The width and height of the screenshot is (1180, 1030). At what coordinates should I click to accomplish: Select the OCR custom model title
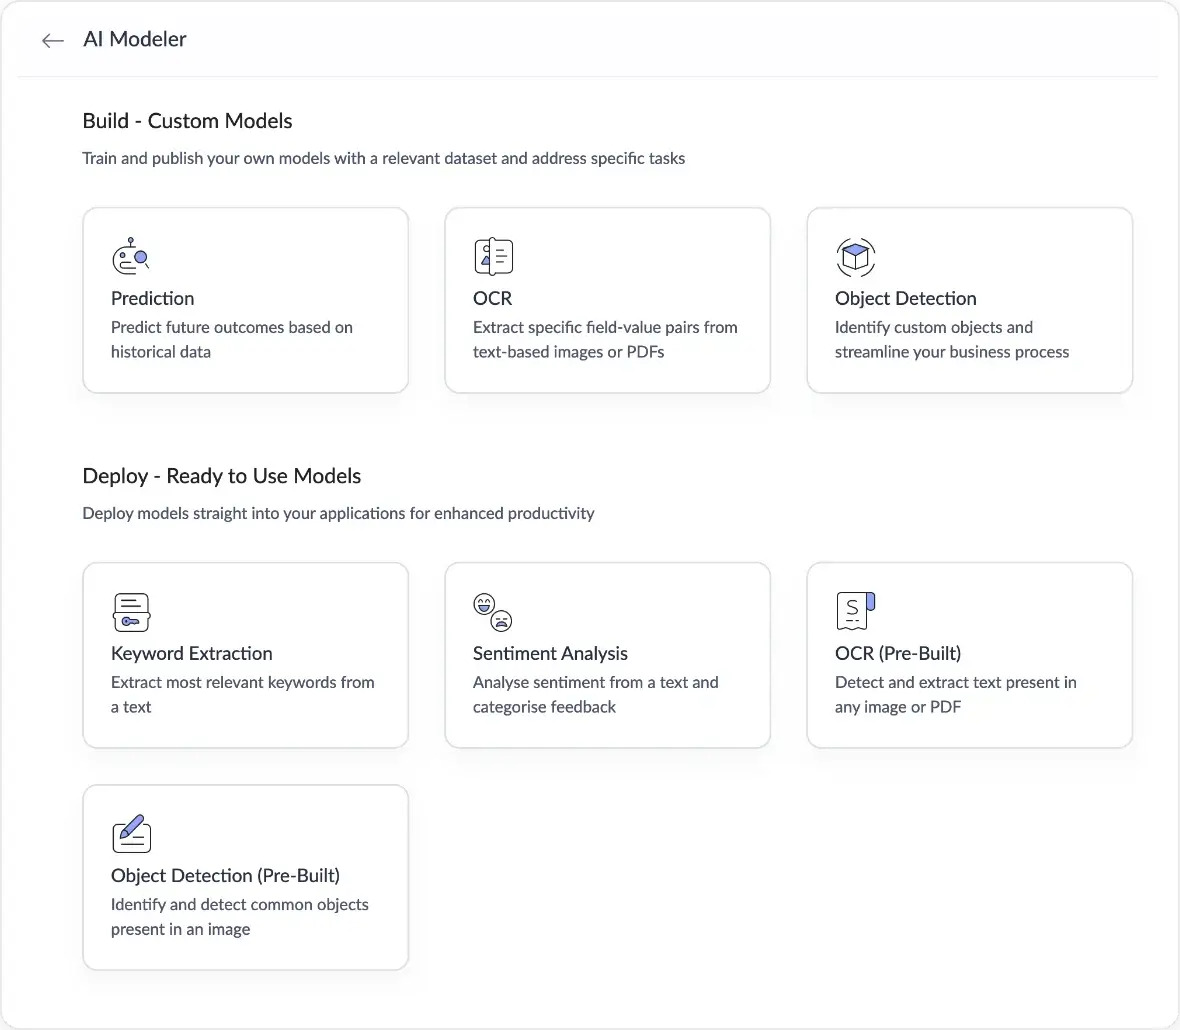(x=492, y=298)
